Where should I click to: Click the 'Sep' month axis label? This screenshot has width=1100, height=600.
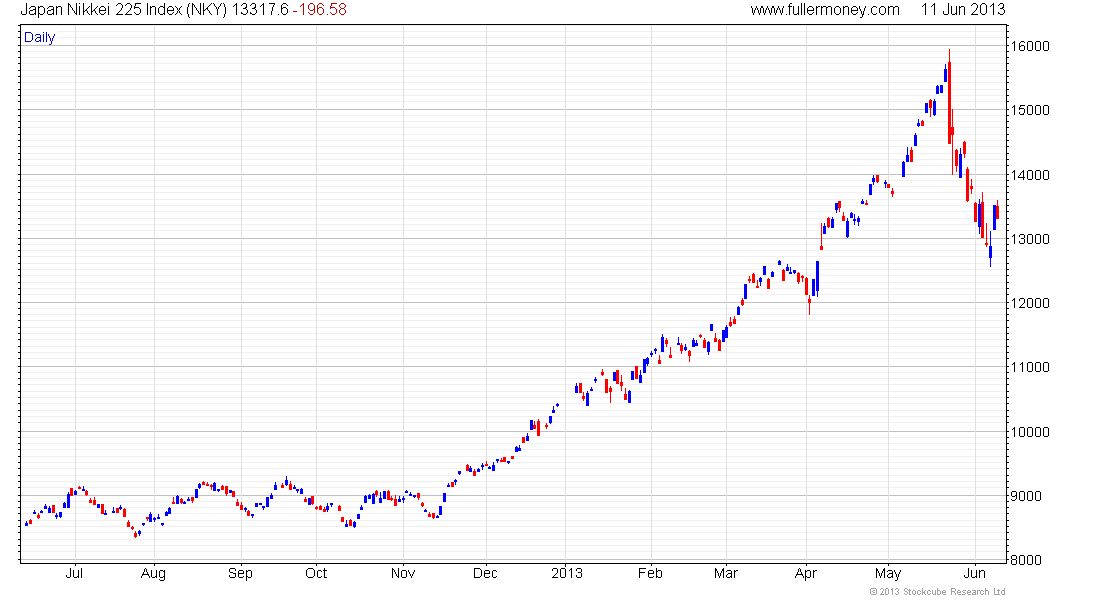click(240, 573)
